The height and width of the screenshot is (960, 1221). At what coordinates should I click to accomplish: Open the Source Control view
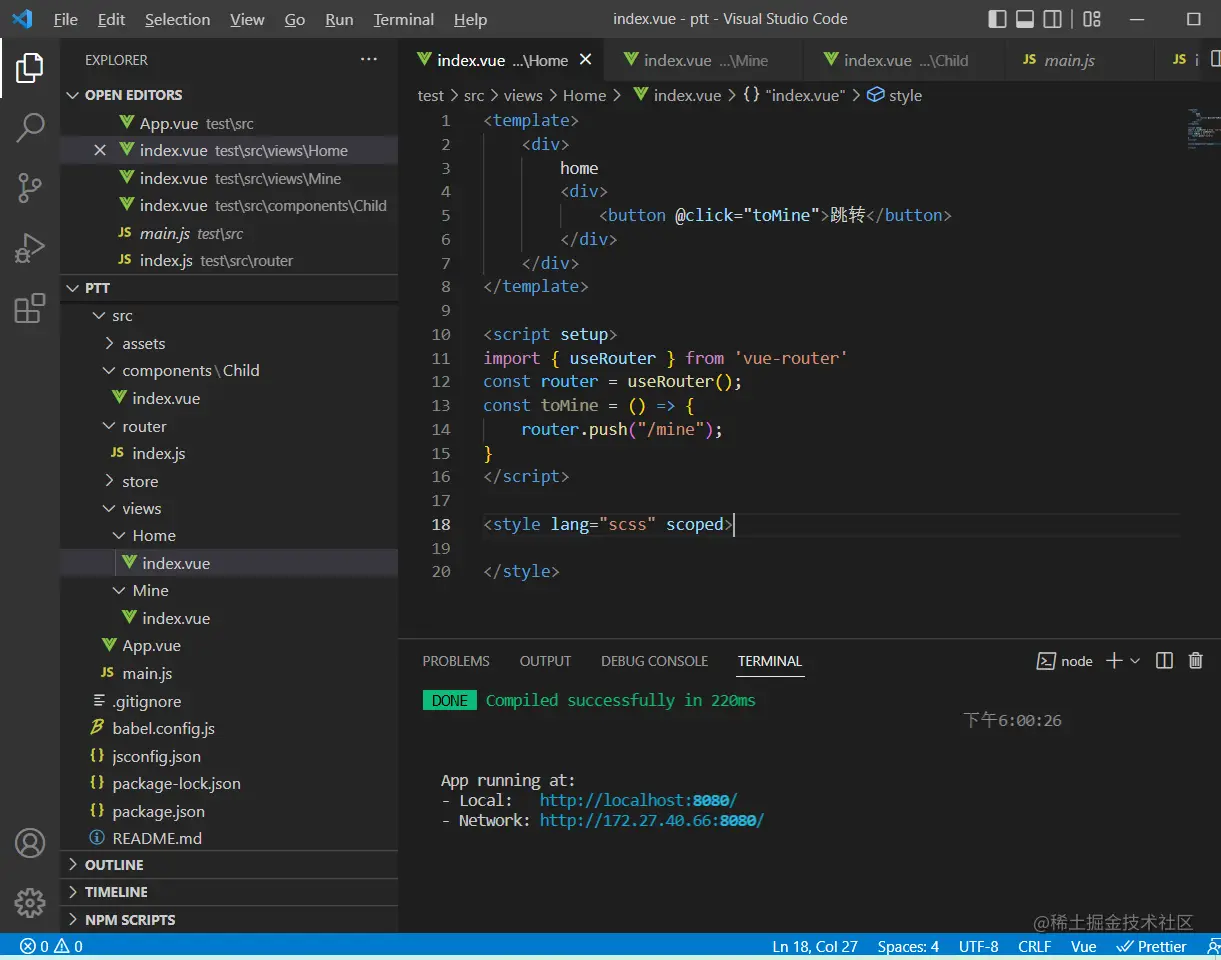[x=30, y=187]
